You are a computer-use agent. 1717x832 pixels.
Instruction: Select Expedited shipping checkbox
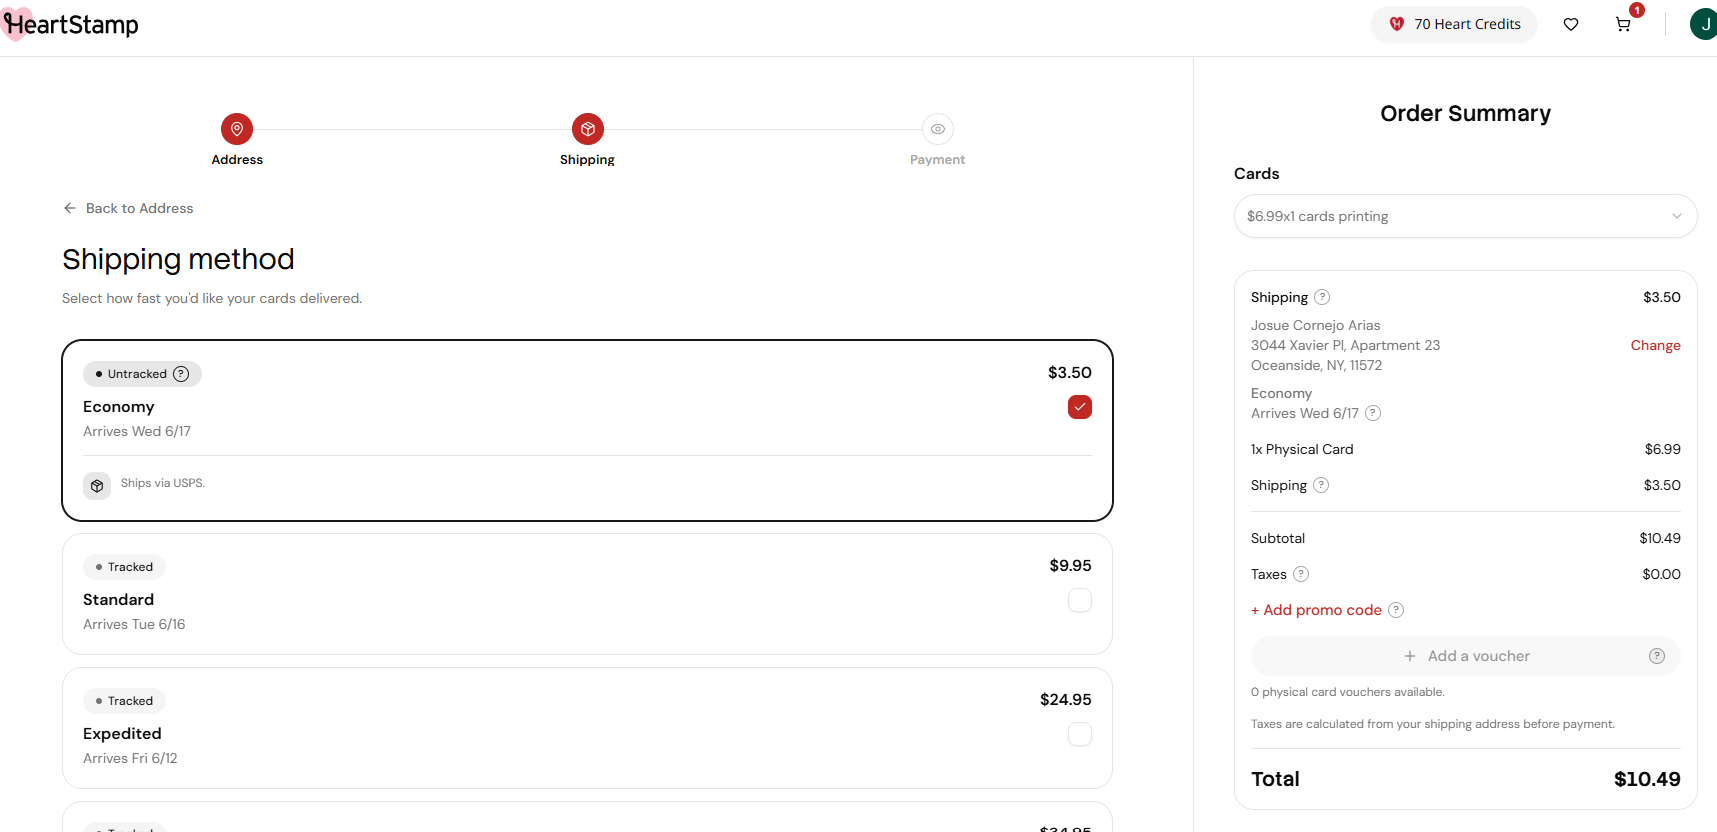[x=1080, y=734]
